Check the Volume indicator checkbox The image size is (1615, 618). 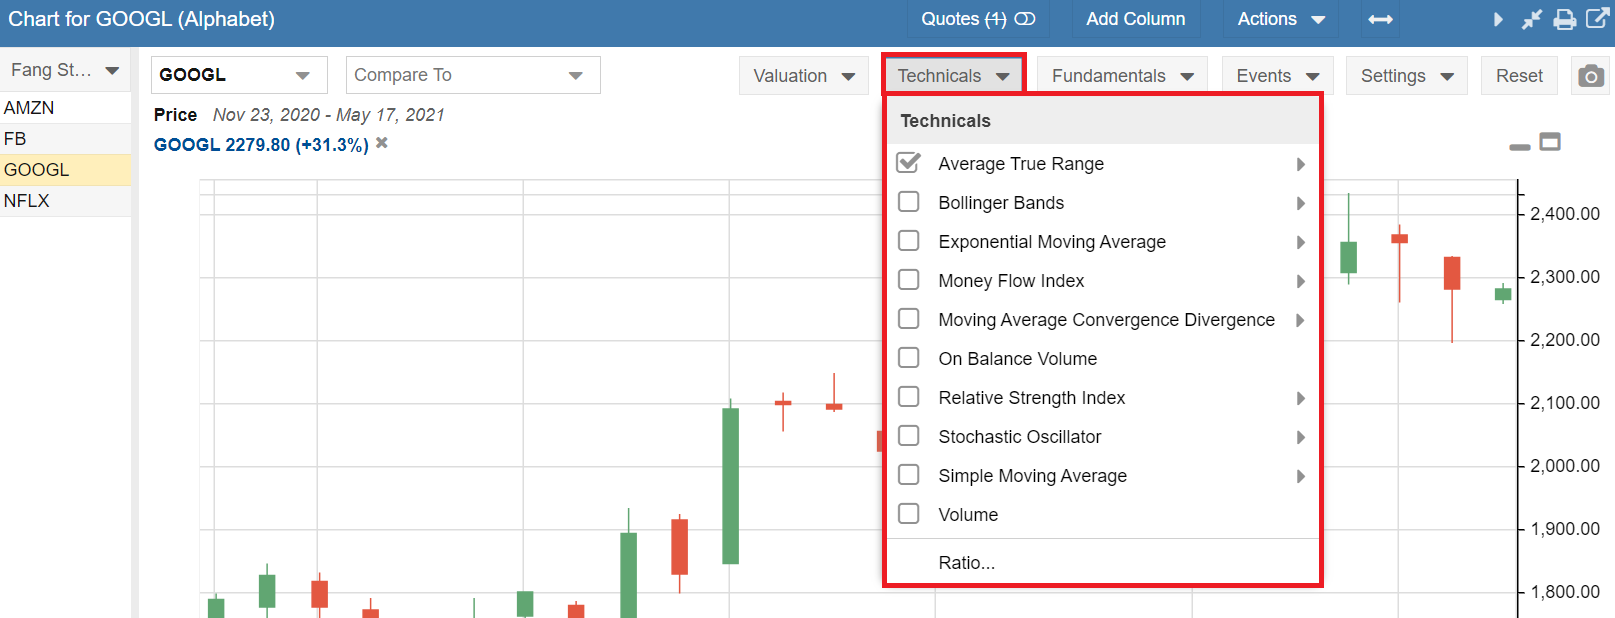pyautogui.click(x=909, y=514)
